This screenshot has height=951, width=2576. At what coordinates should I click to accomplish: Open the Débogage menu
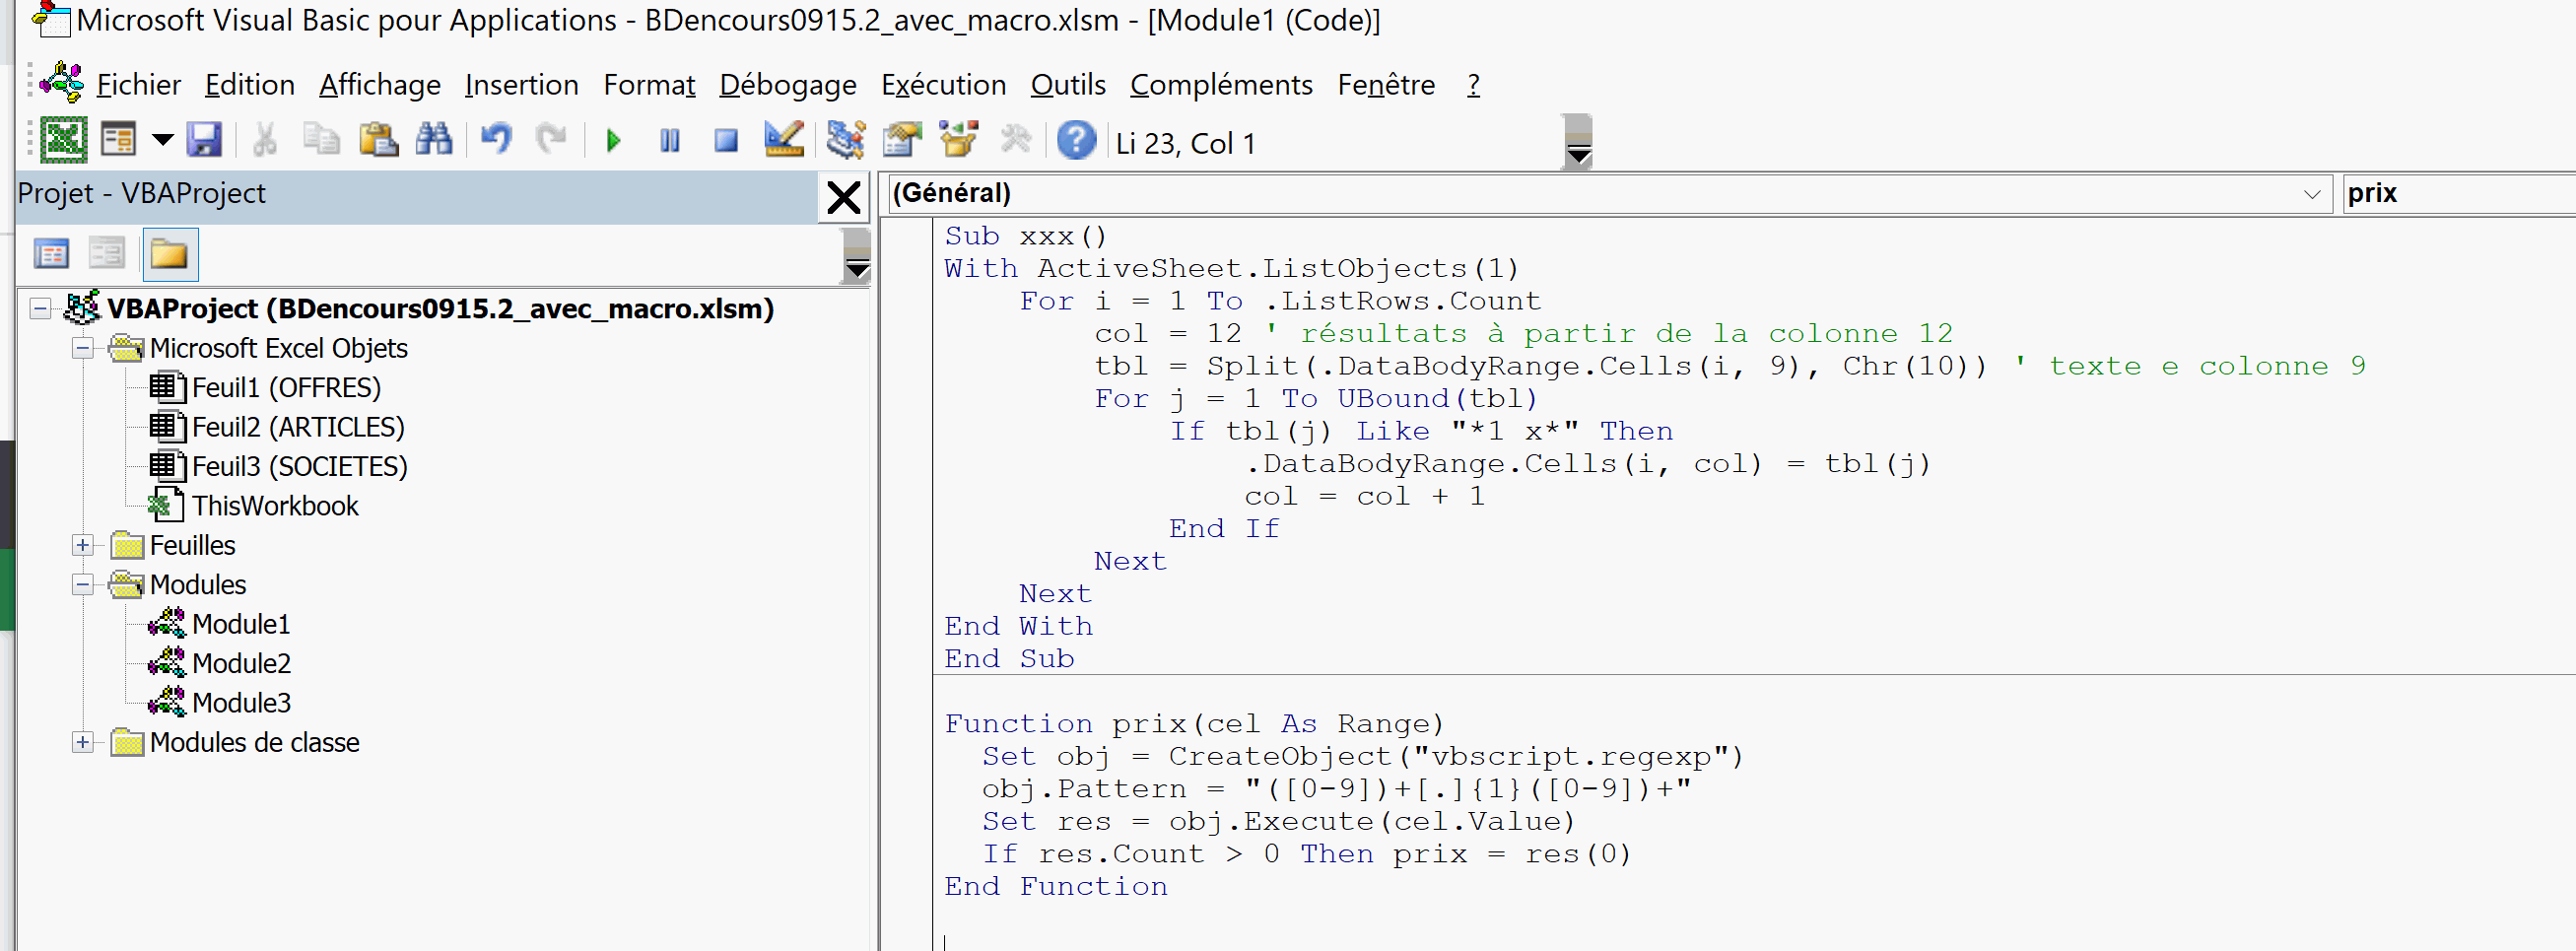[787, 86]
